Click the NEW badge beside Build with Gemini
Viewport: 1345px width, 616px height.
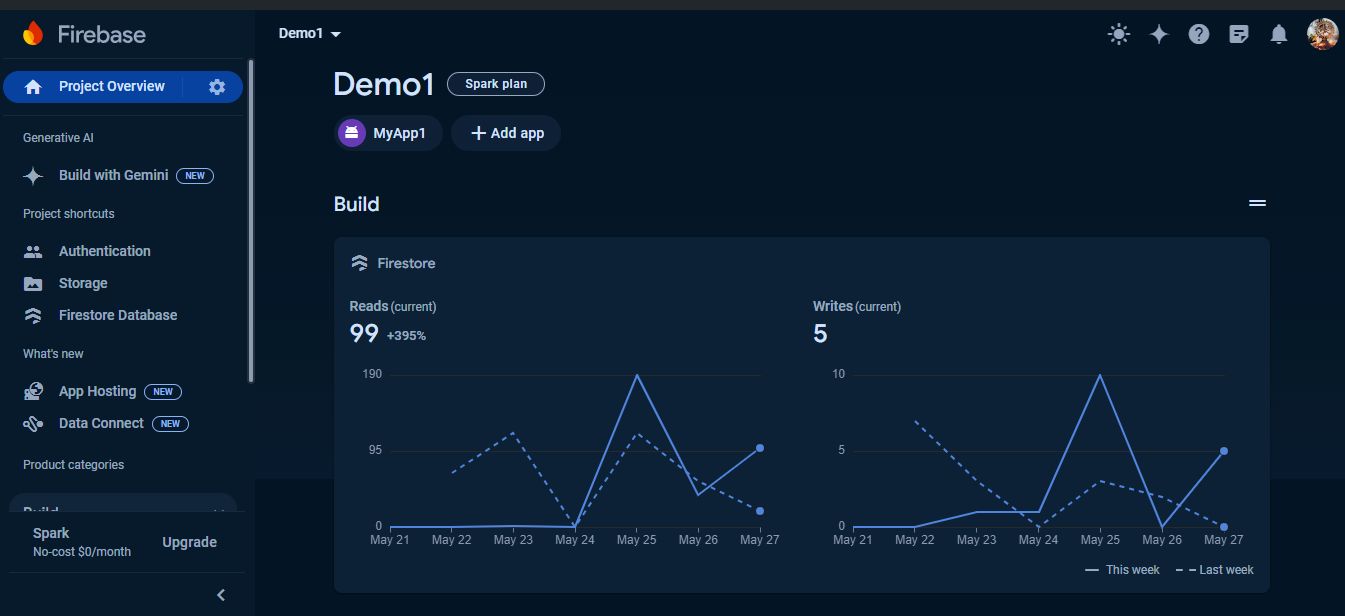[195, 176]
